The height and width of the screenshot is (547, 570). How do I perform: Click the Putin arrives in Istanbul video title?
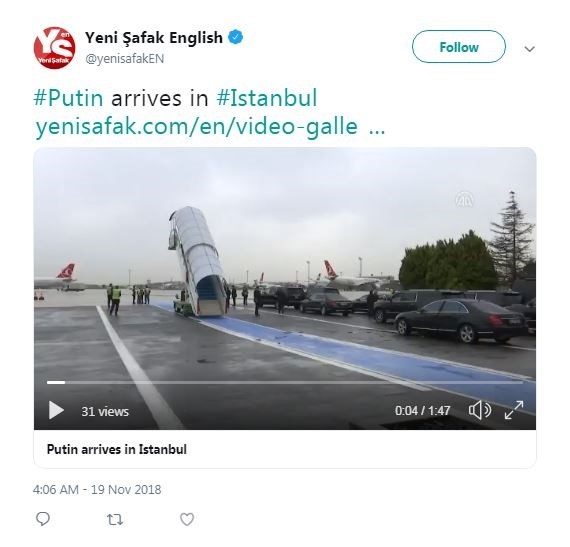pos(117,450)
